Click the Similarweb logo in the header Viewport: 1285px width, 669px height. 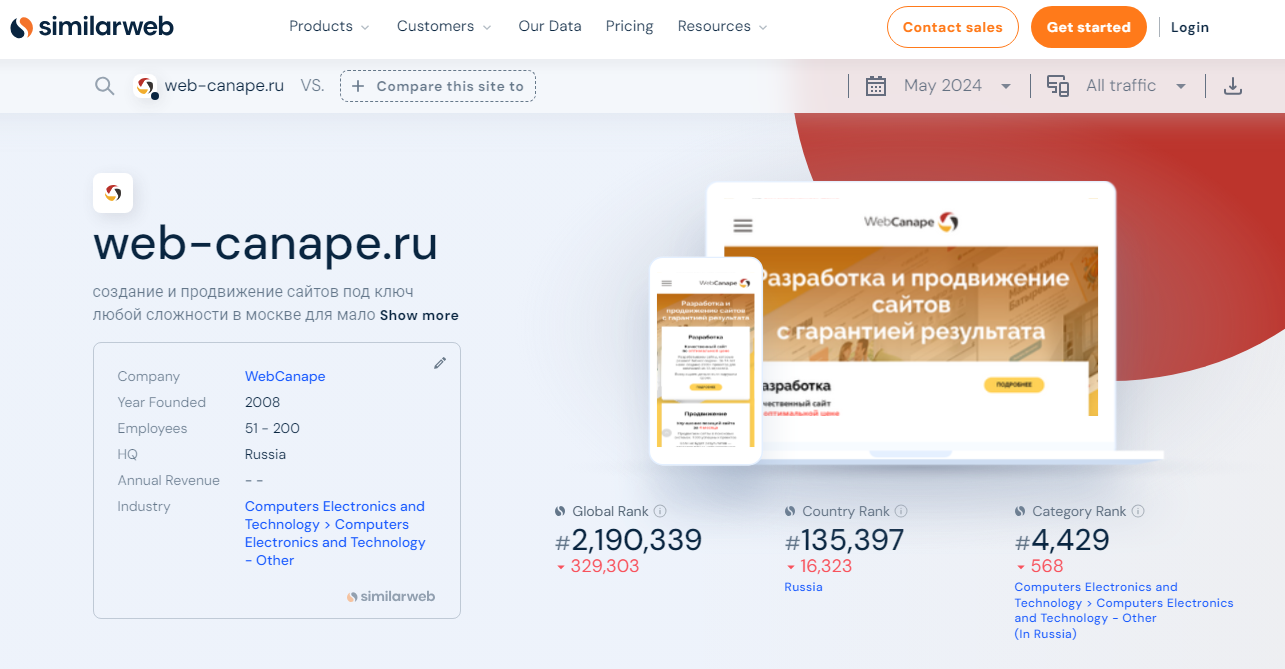pos(92,27)
